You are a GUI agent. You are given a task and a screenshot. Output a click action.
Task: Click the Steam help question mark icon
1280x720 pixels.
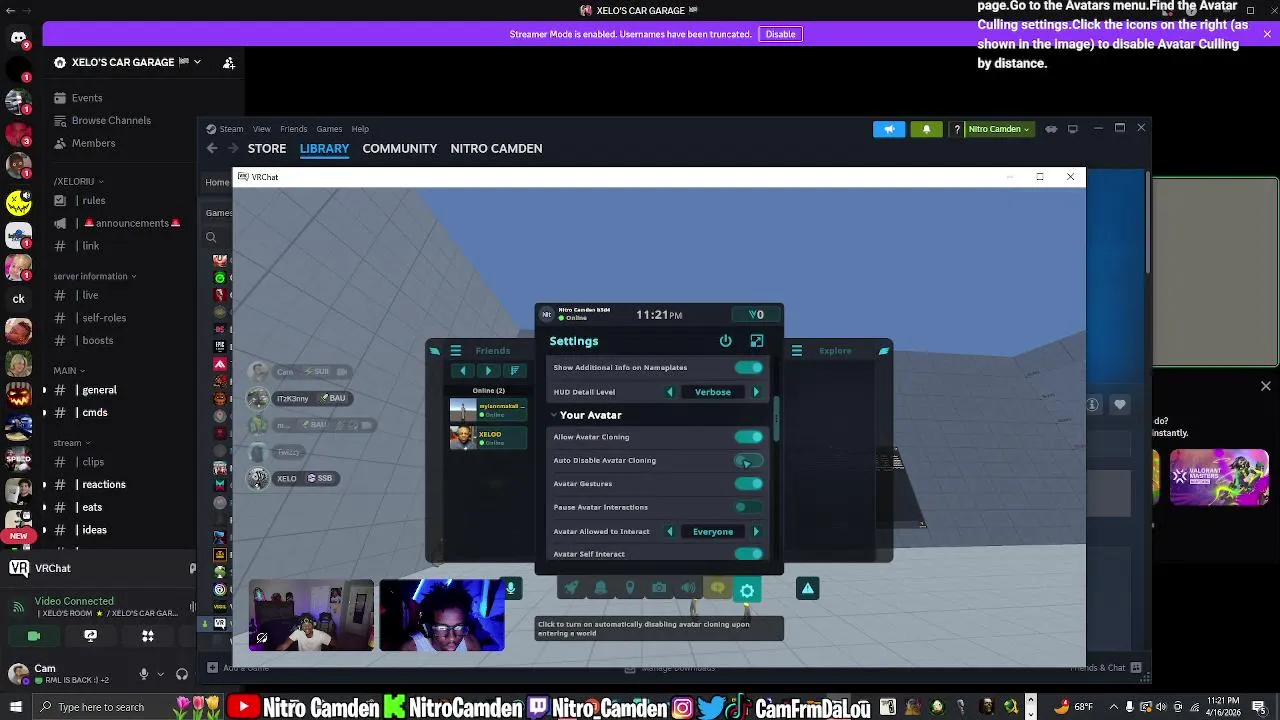[x=957, y=129]
